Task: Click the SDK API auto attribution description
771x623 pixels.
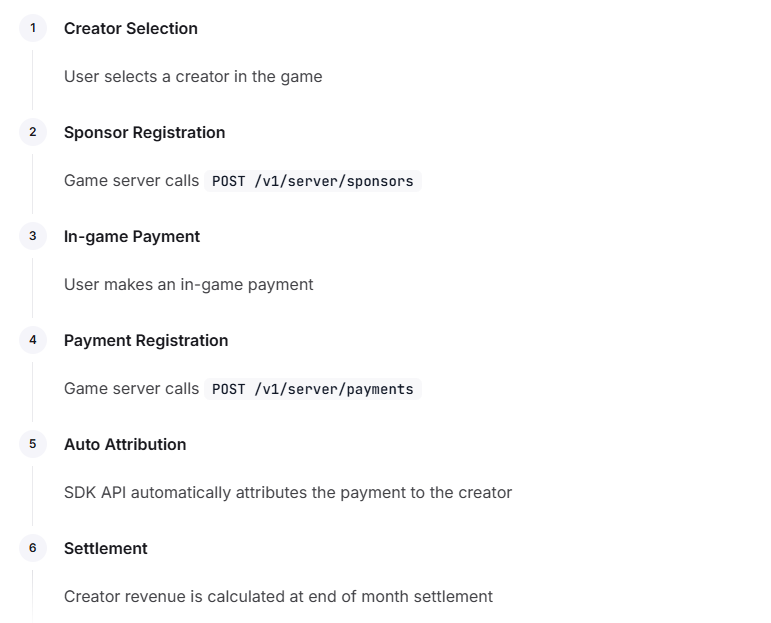Action: (288, 493)
